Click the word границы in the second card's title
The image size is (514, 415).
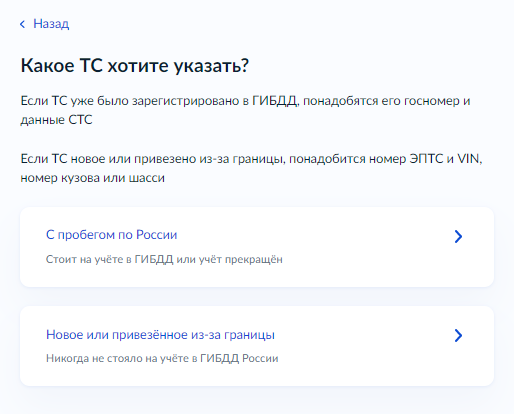pyautogui.click(x=249, y=335)
